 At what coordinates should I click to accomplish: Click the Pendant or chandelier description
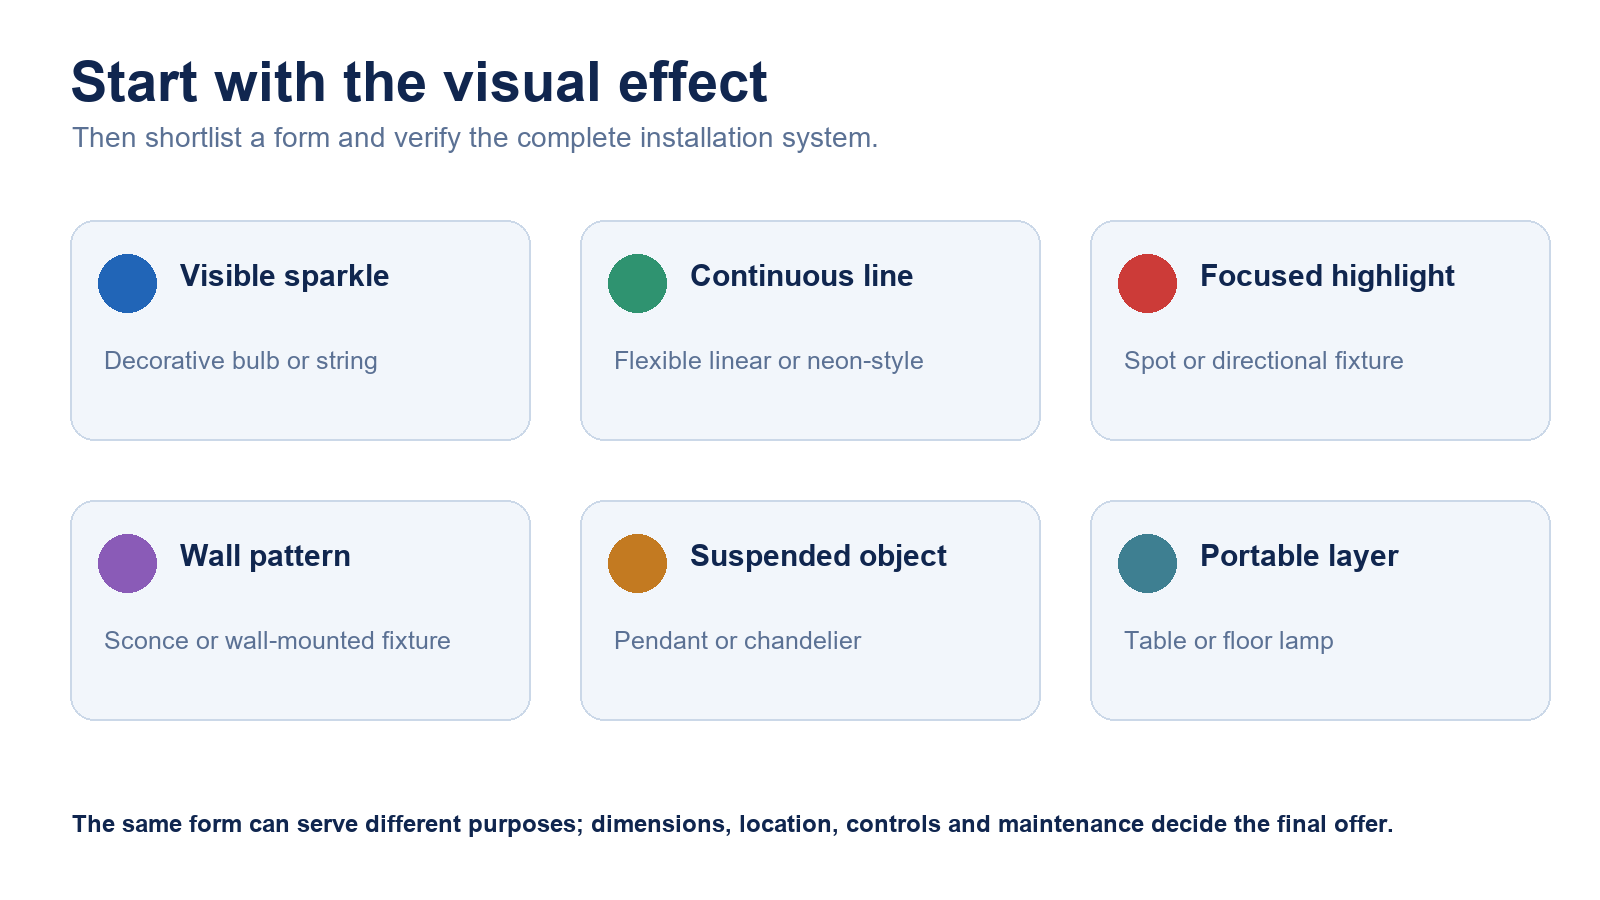737,641
